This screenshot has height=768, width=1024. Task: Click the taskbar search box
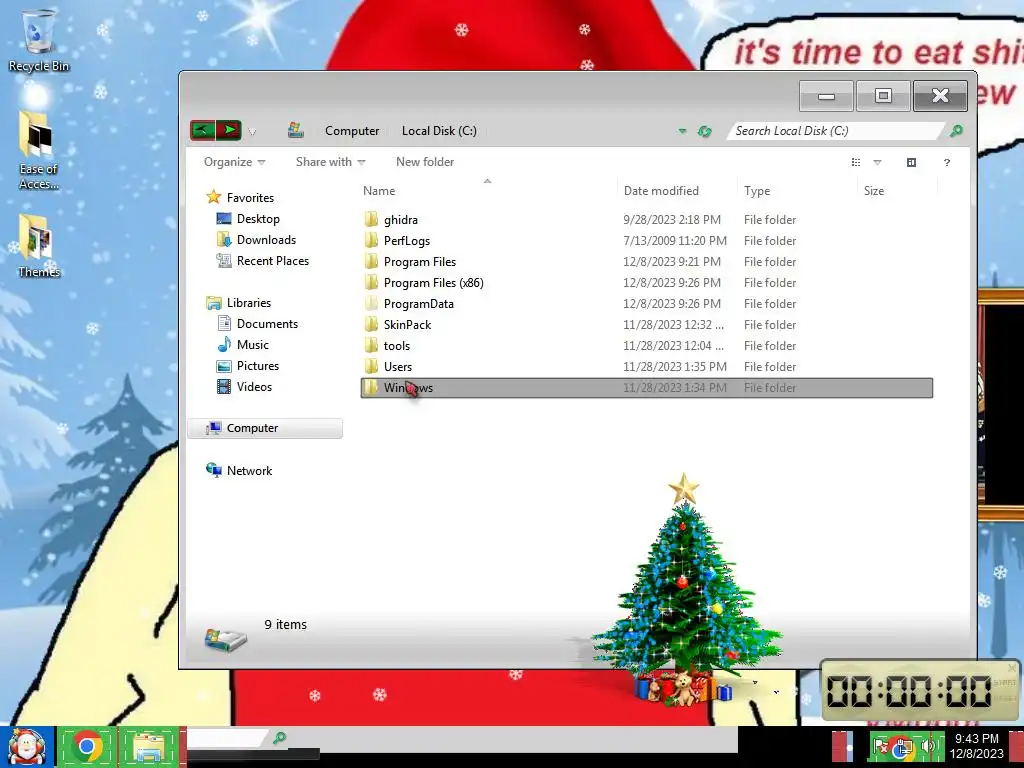click(x=229, y=739)
